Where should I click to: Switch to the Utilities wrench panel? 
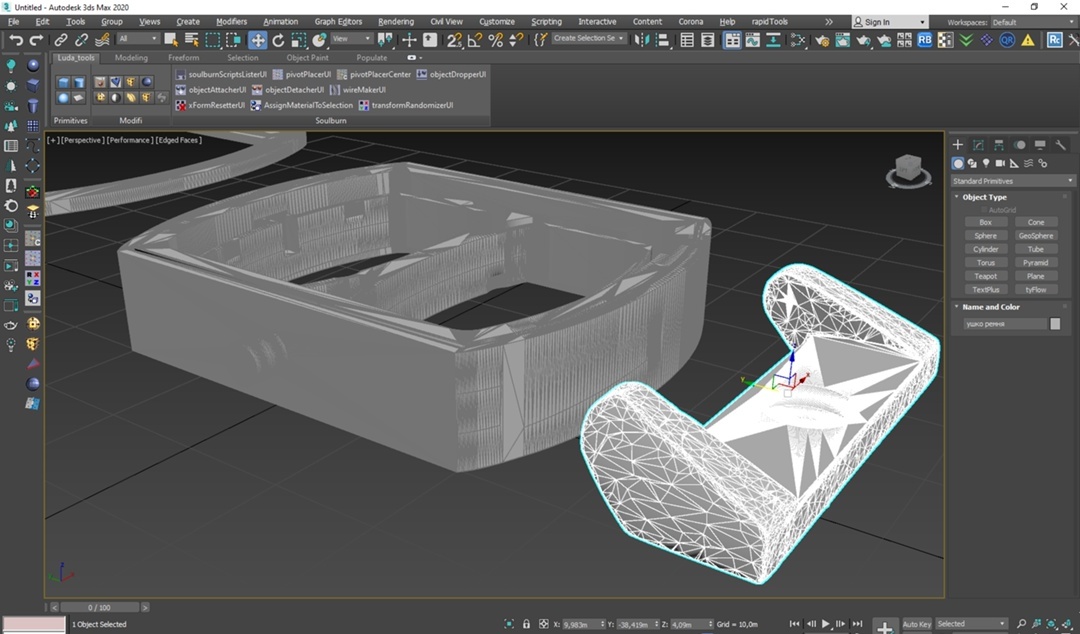coord(1061,145)
